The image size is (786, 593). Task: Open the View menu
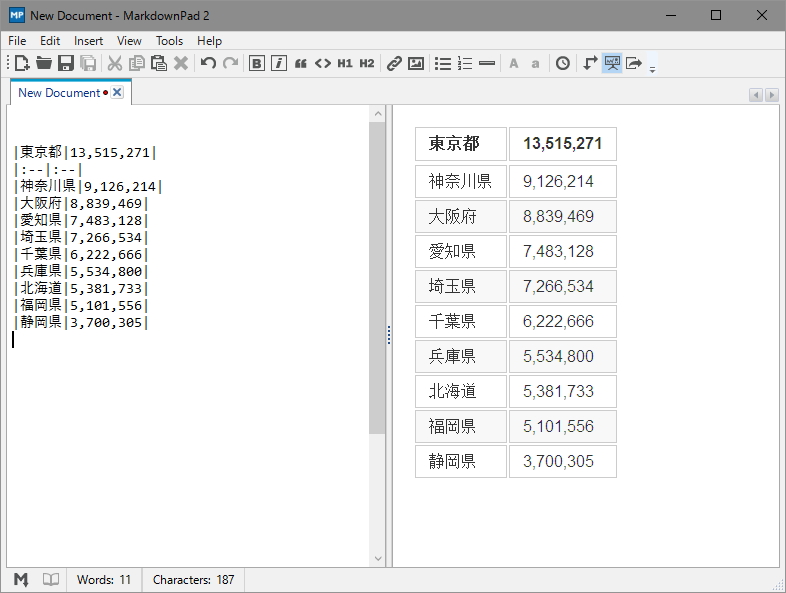[129, 41]
